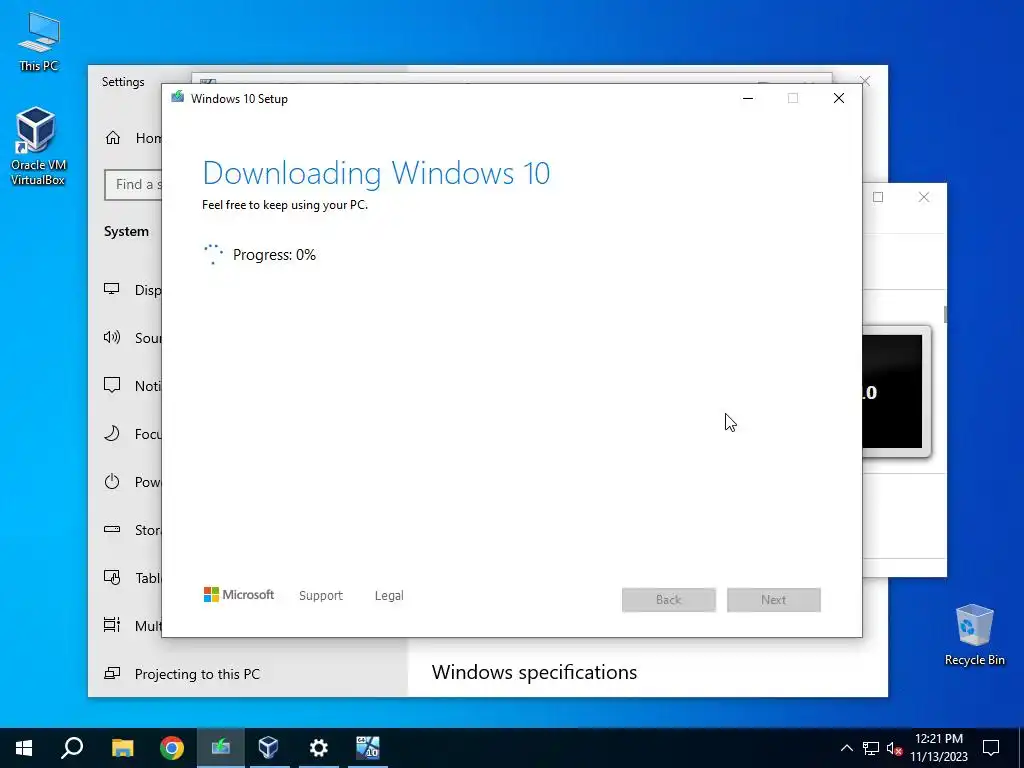This screenshot has height=768, width=1024.
Task: Open File Explorer from the taskbar
Action: (x=122, y=748)
